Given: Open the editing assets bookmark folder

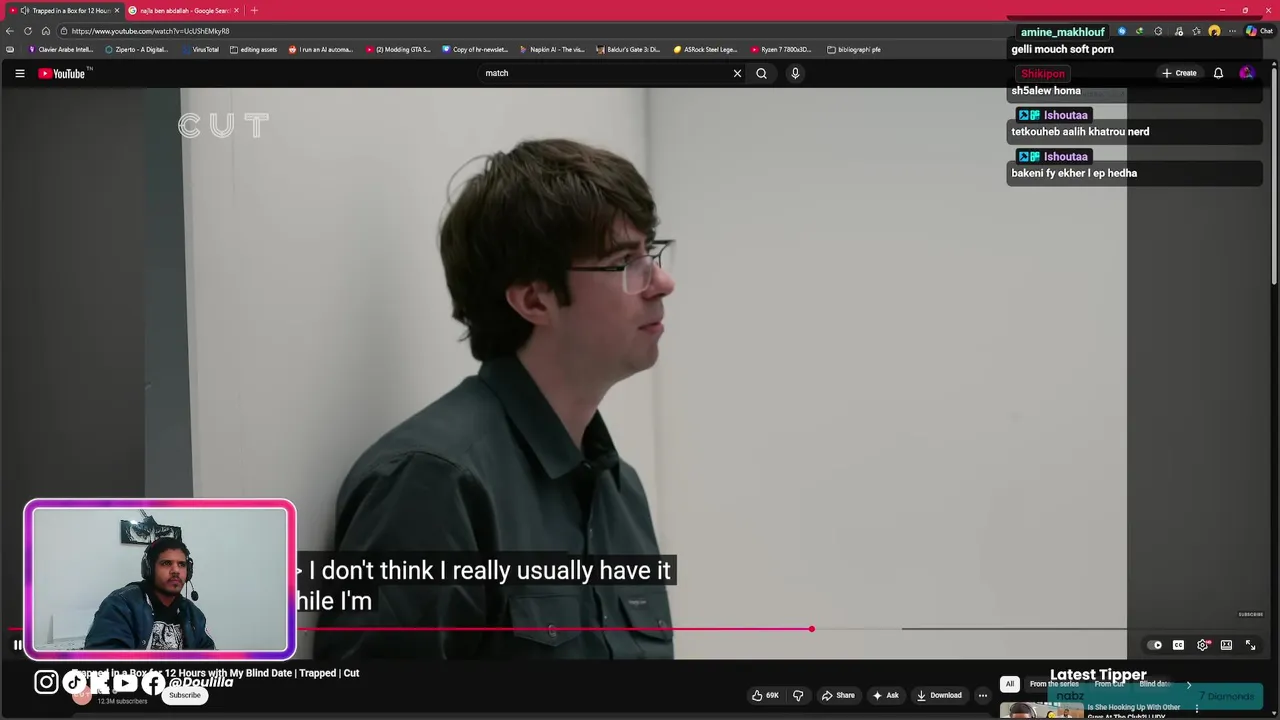Looking at the screenshot, I should pos(253,49).
